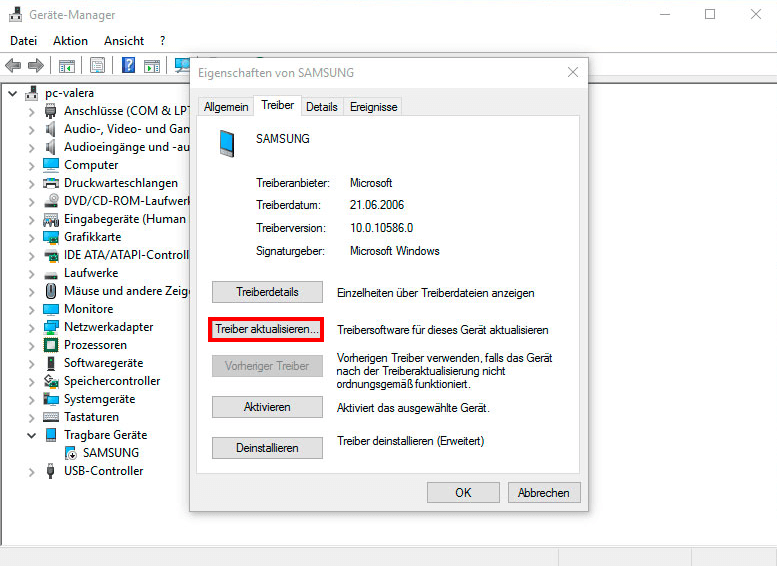Click the pc-valera computer icon in tree
The height and width of the screenshot is (566, 777).
(x=32, y=93)
